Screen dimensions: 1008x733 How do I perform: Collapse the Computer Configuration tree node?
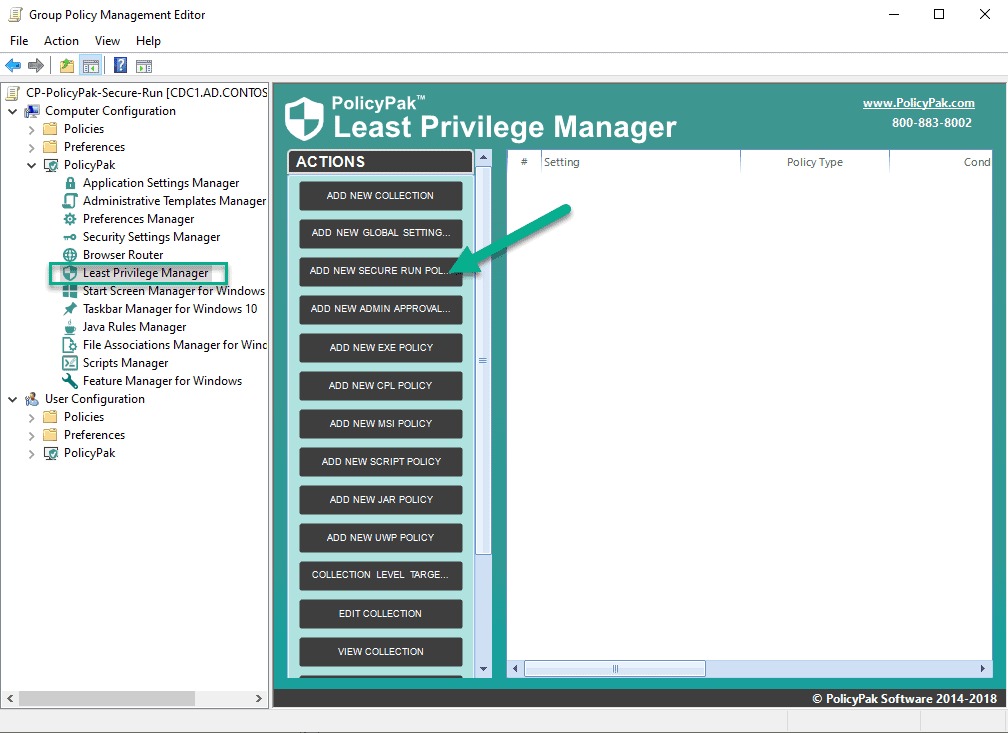13,111
